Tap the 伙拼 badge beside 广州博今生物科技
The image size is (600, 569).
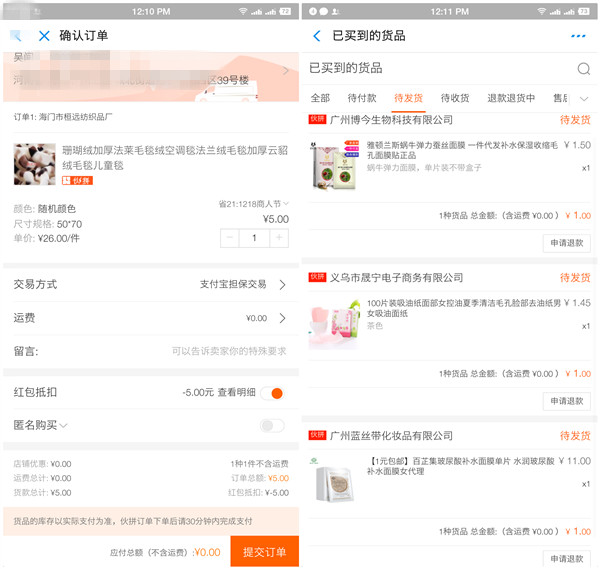[317, 119]
